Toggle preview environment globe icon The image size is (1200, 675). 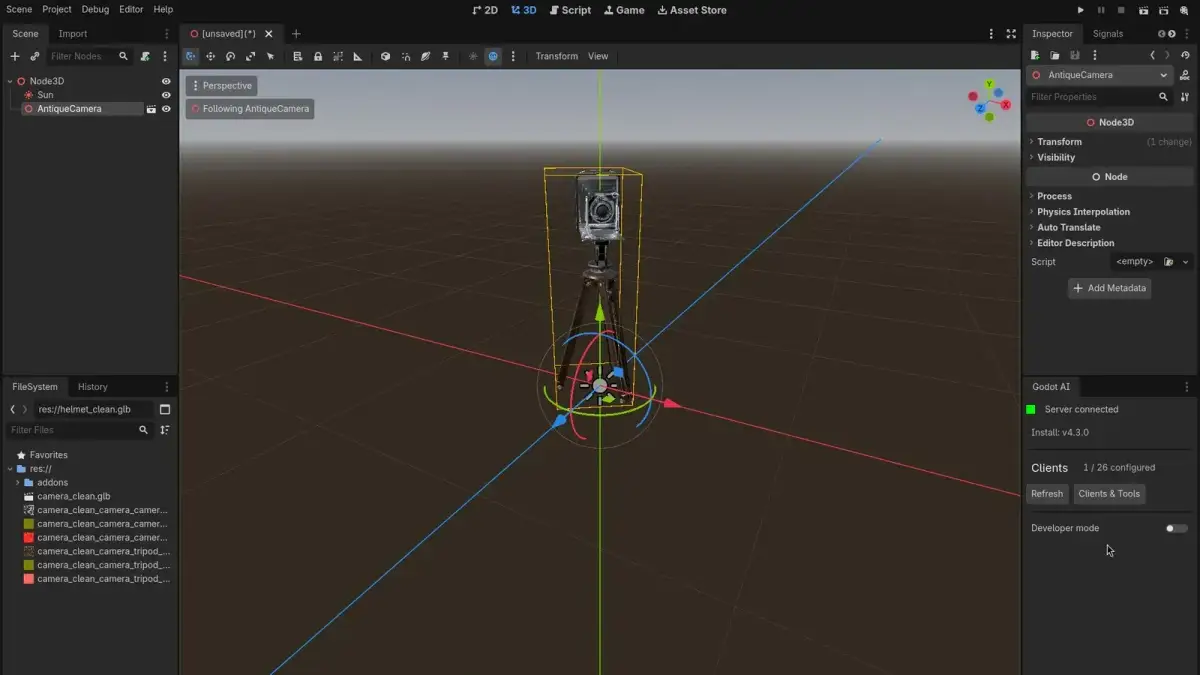[493, 56]
